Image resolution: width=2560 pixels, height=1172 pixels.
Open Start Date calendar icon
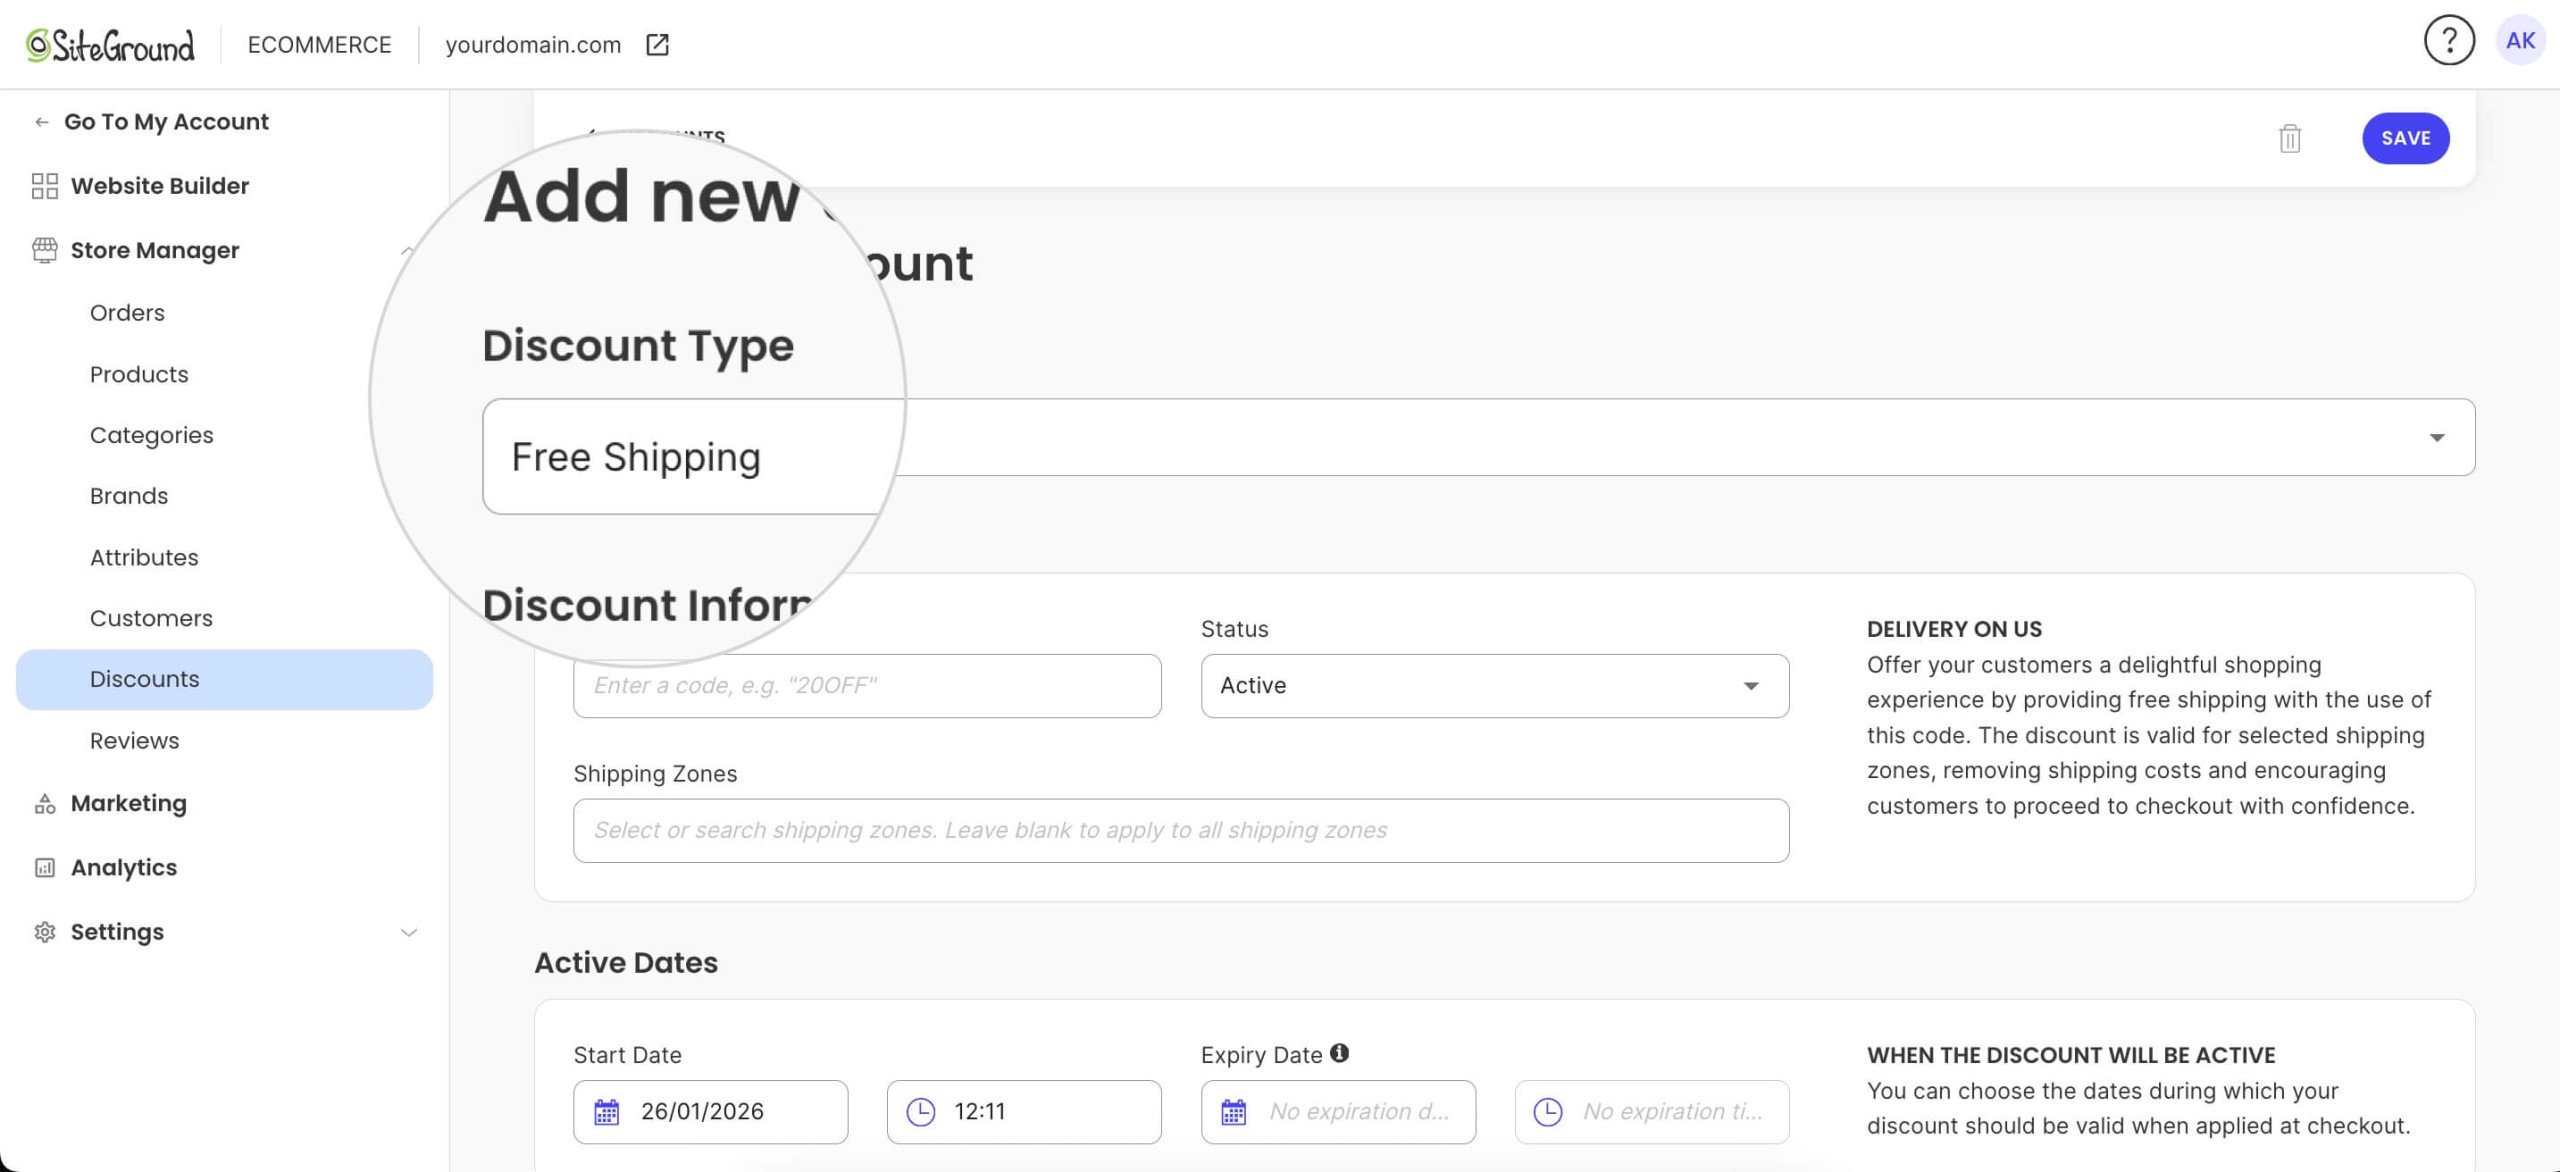(x=607, y=1112)
